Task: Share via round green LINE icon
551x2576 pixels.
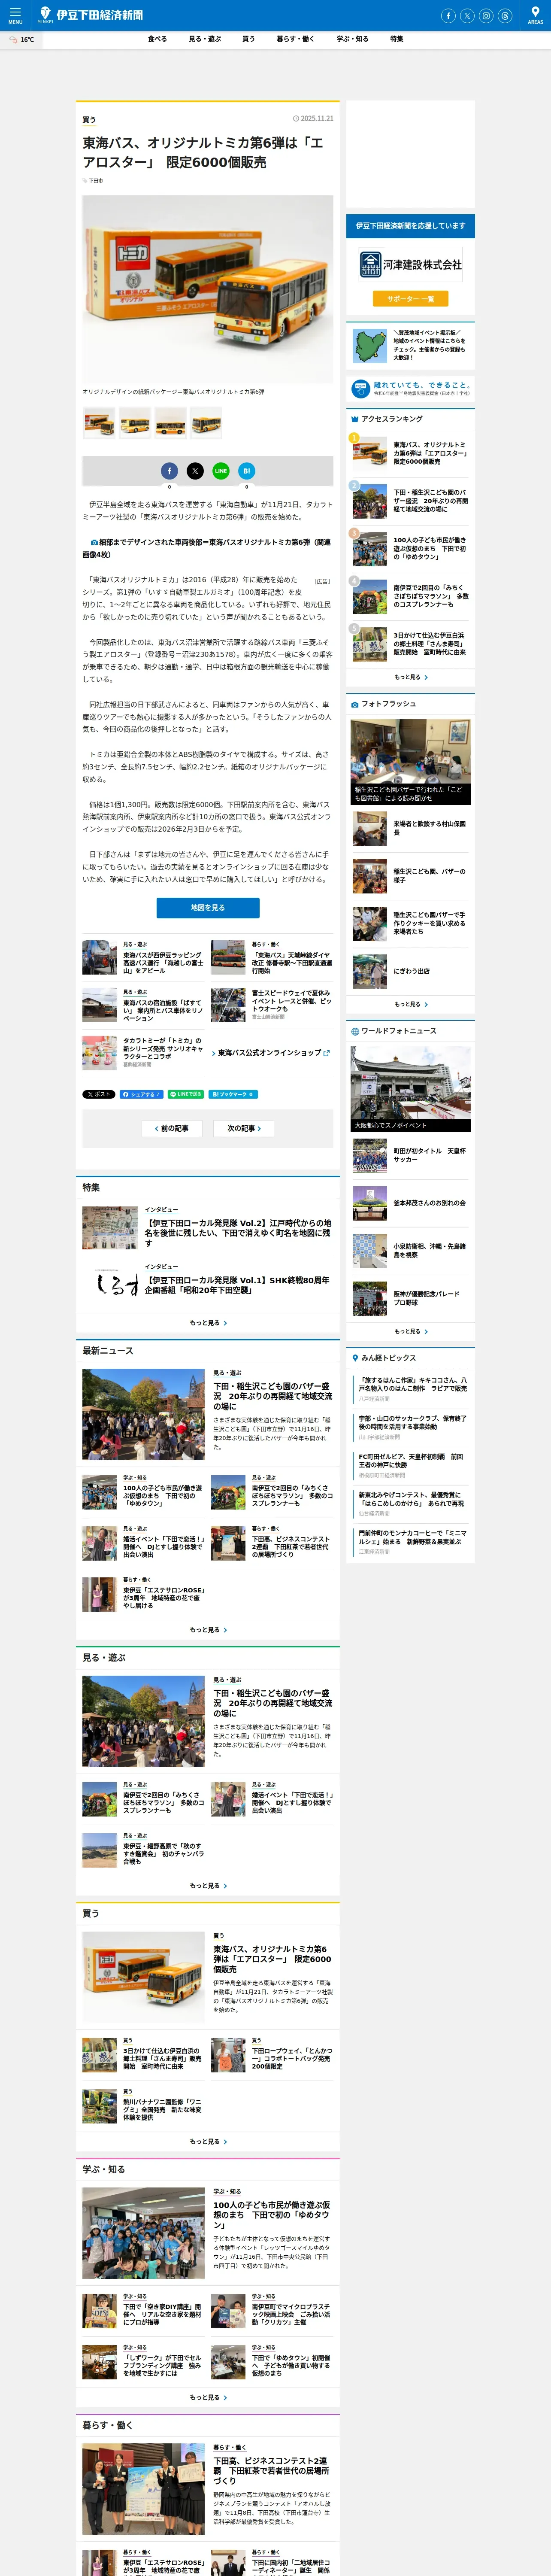Action: point(221,470)
